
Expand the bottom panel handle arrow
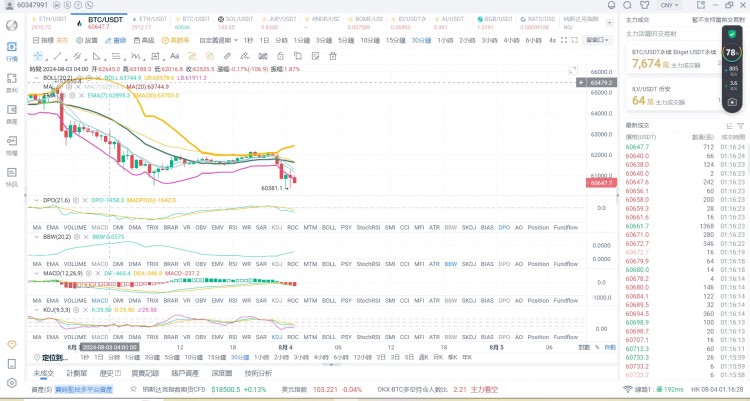click(x=331, y=365)
